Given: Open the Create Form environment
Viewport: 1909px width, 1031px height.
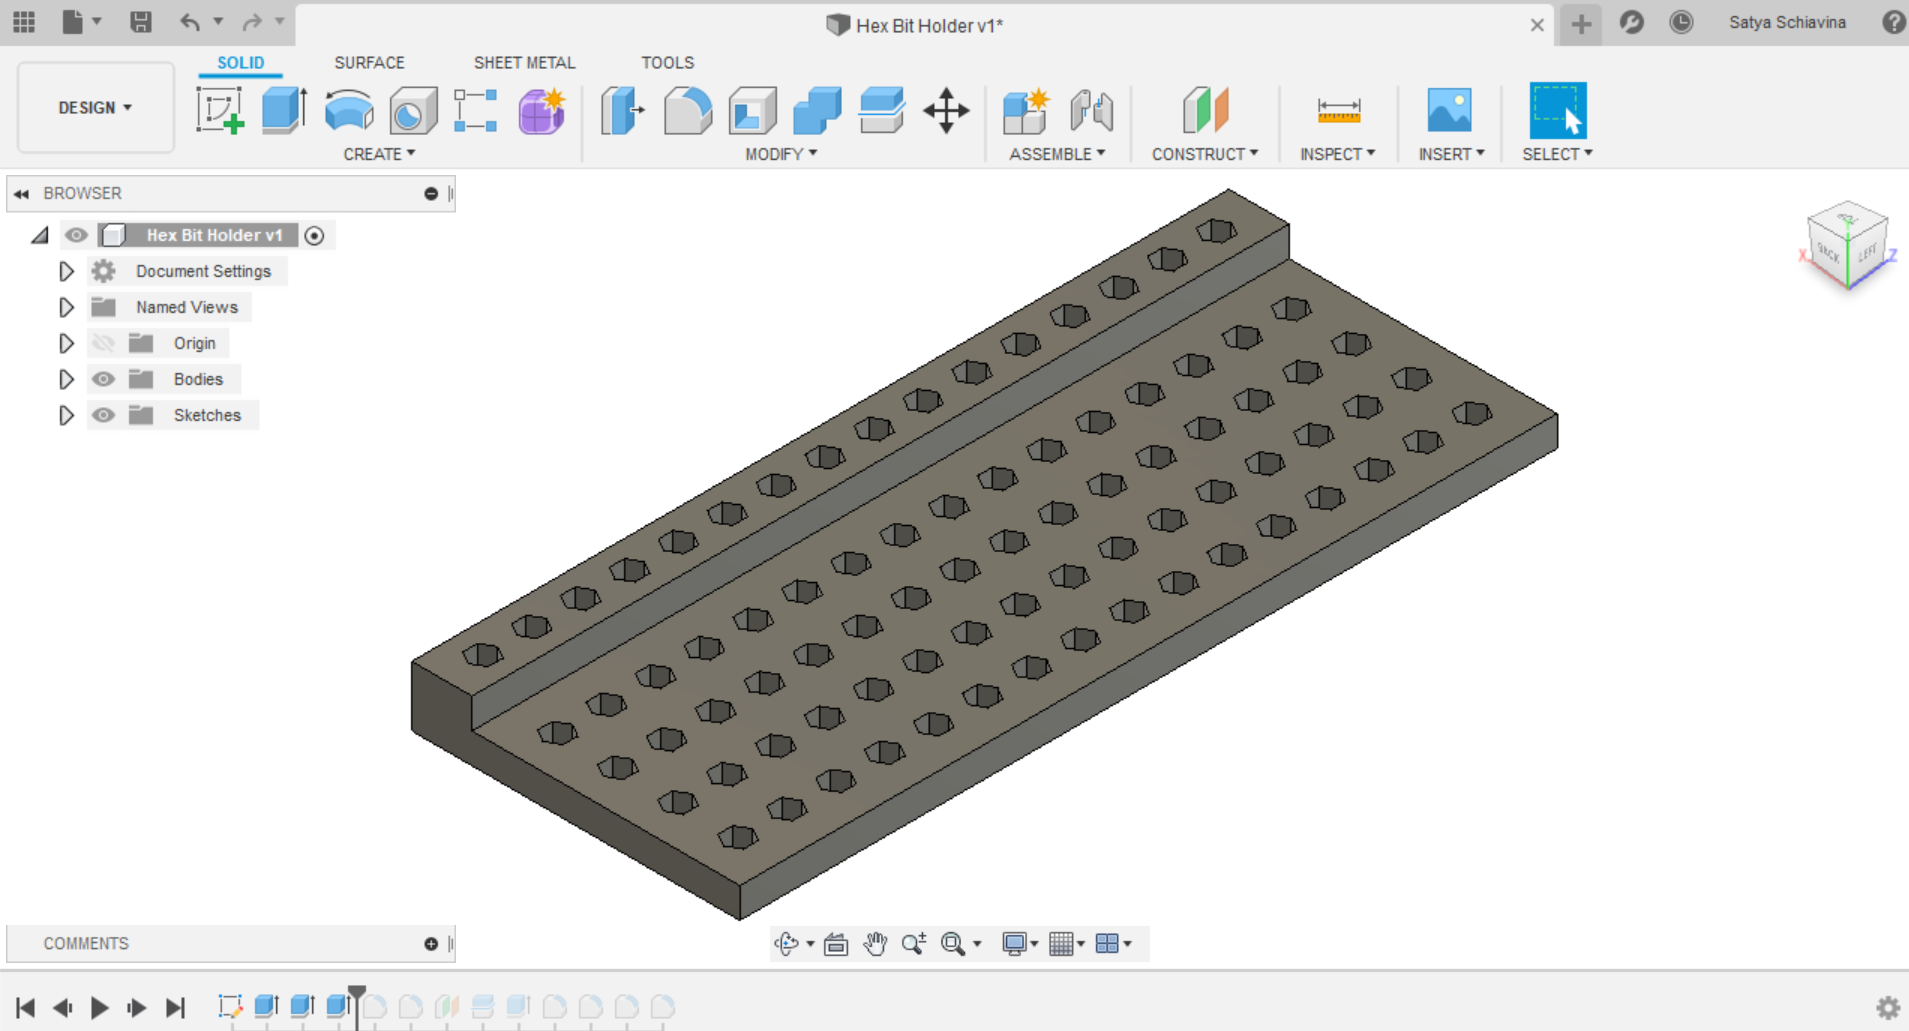Looking at the screenshot, I should coord(539,111).
